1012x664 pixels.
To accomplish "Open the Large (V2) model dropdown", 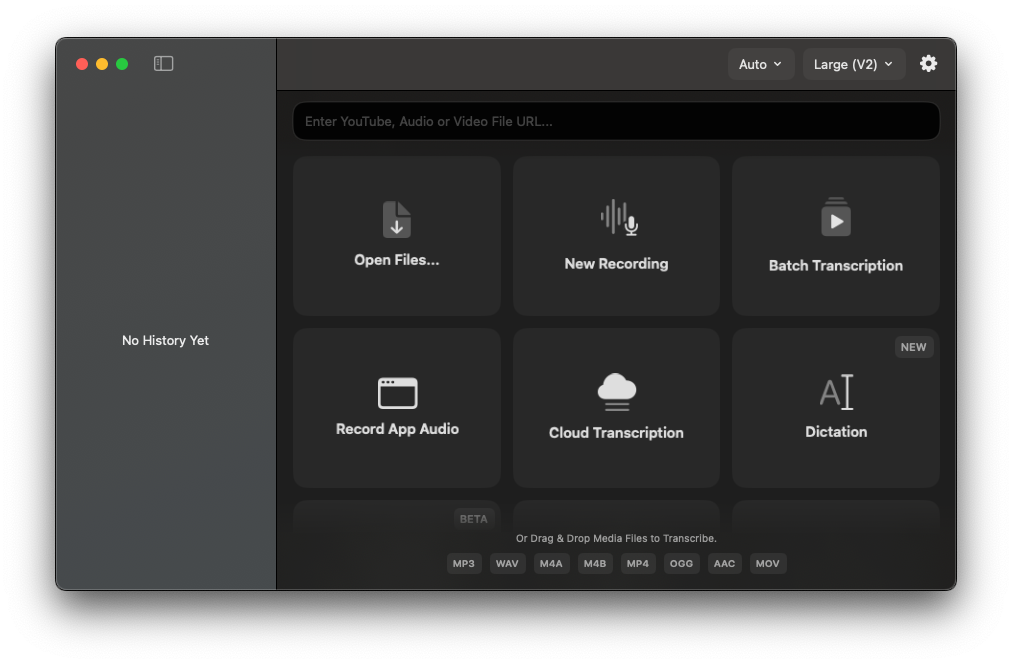I will click(853, 64).
